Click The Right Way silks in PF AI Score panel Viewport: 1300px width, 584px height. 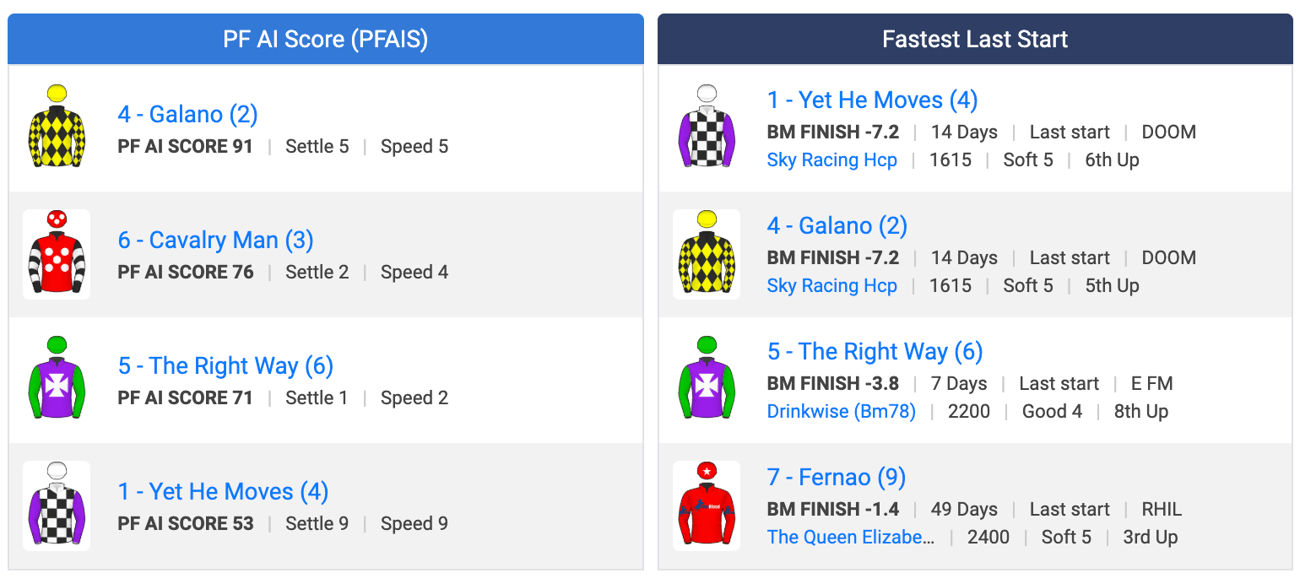tap(57, 380)
